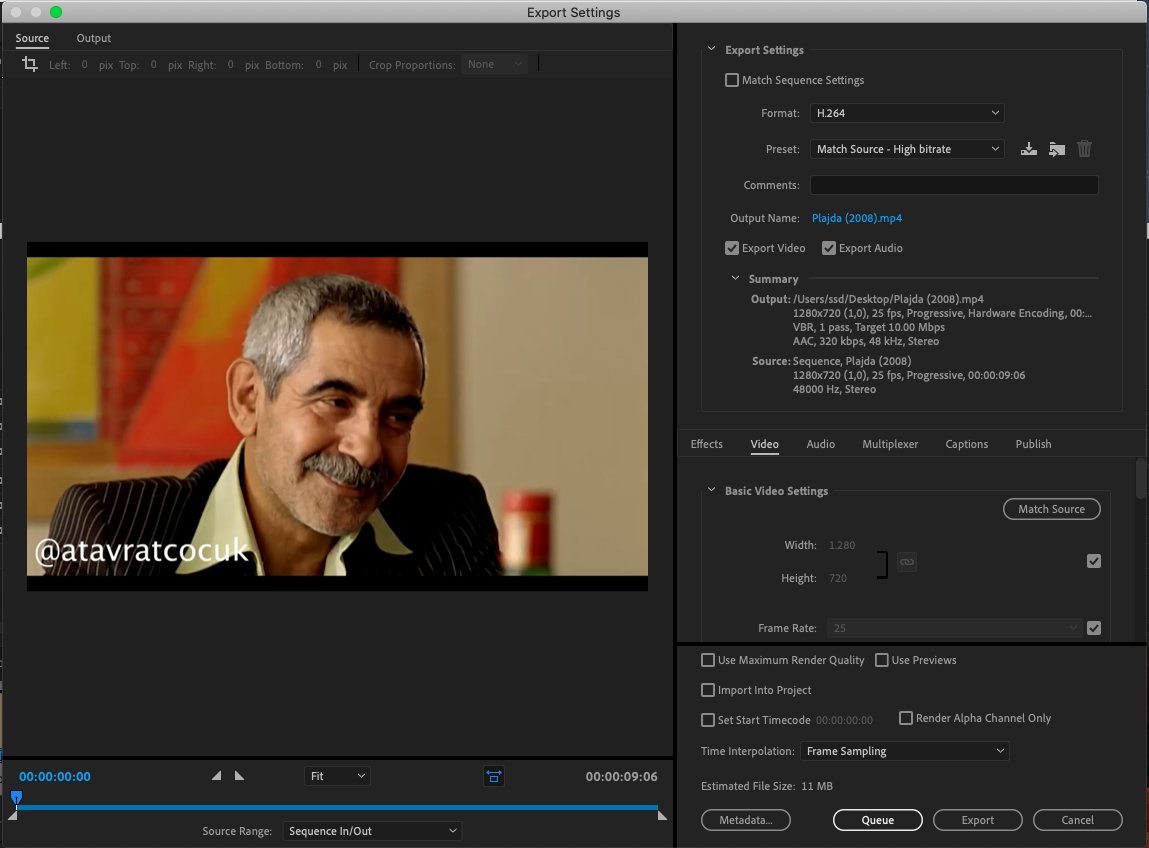Click the Queue button
This screenshot has height=848, width=1149.
click(x=877, y=820)
